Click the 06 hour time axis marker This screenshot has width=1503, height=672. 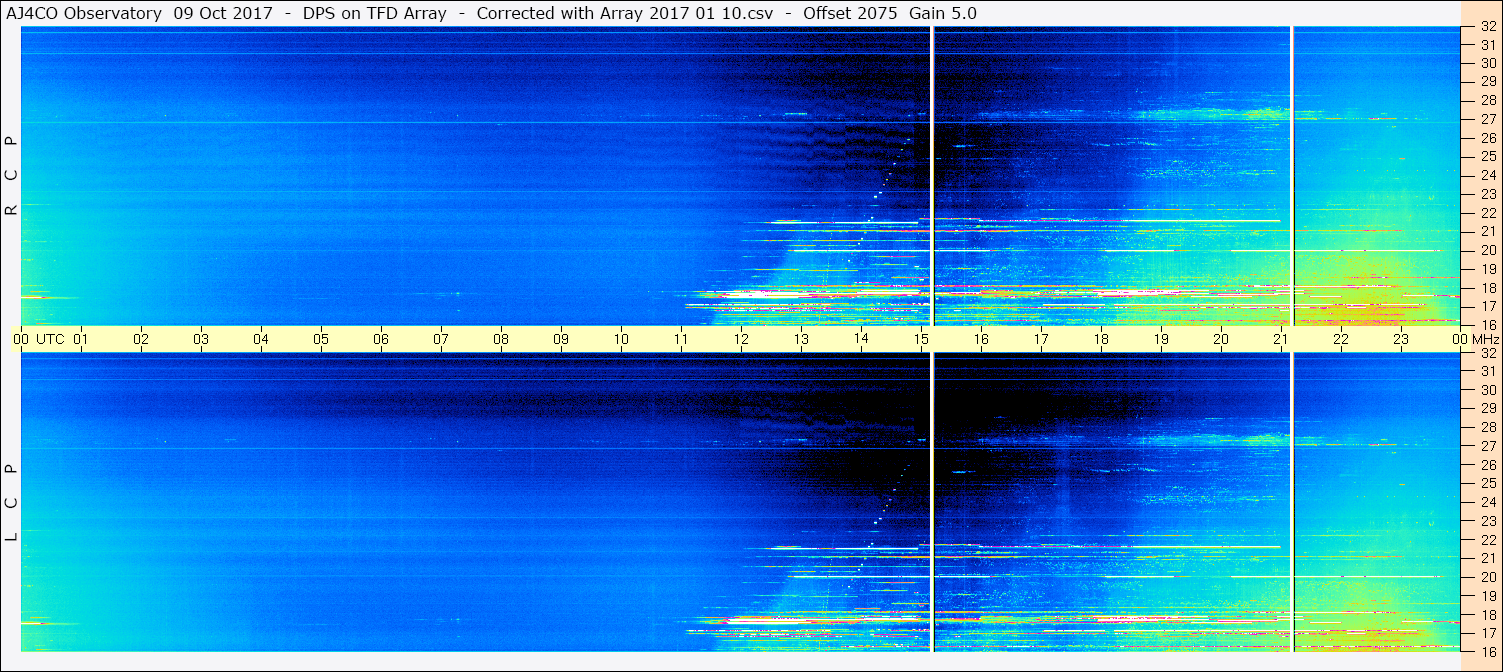[381, 340]
